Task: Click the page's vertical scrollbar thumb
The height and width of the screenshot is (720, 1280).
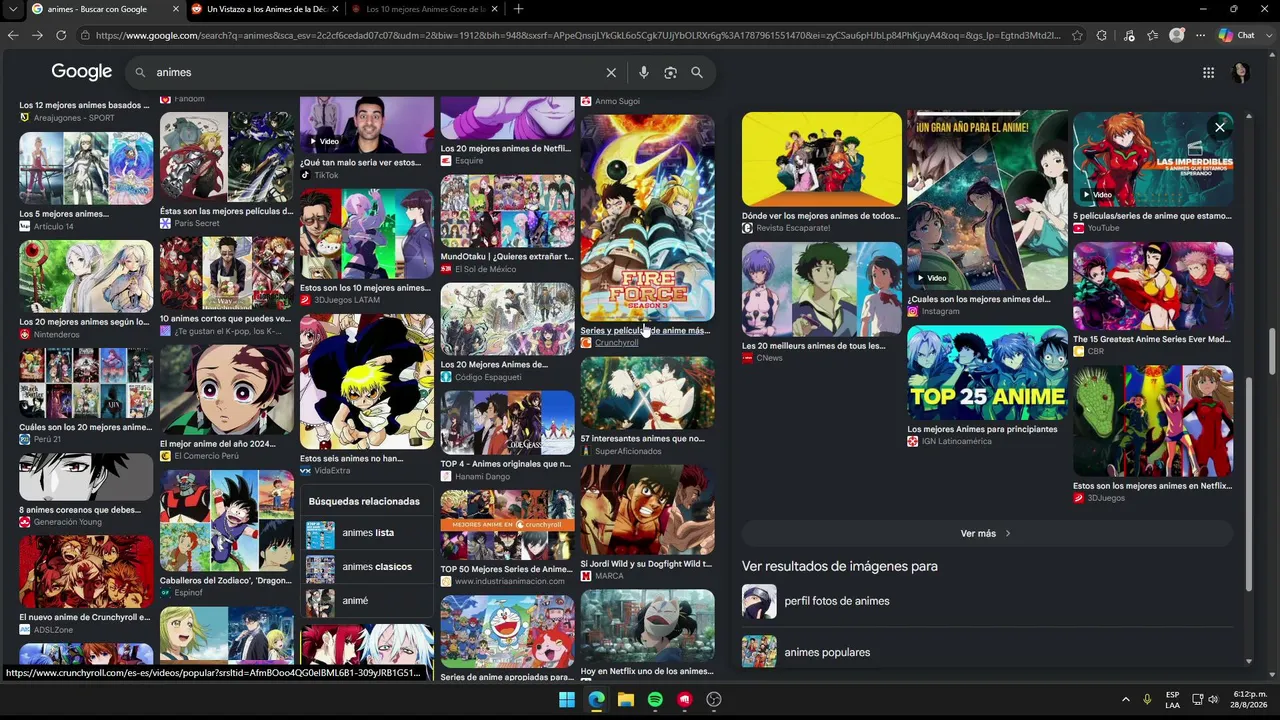Action: tap(1272, 351)
